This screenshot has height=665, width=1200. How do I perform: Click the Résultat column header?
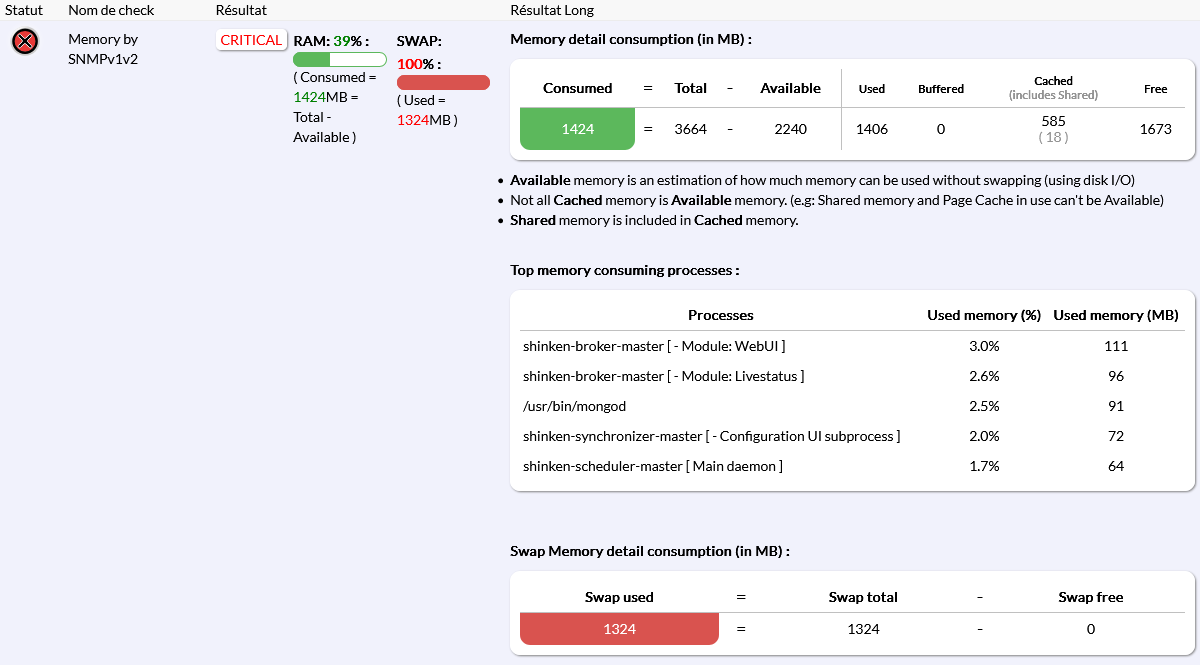point(241,10)
